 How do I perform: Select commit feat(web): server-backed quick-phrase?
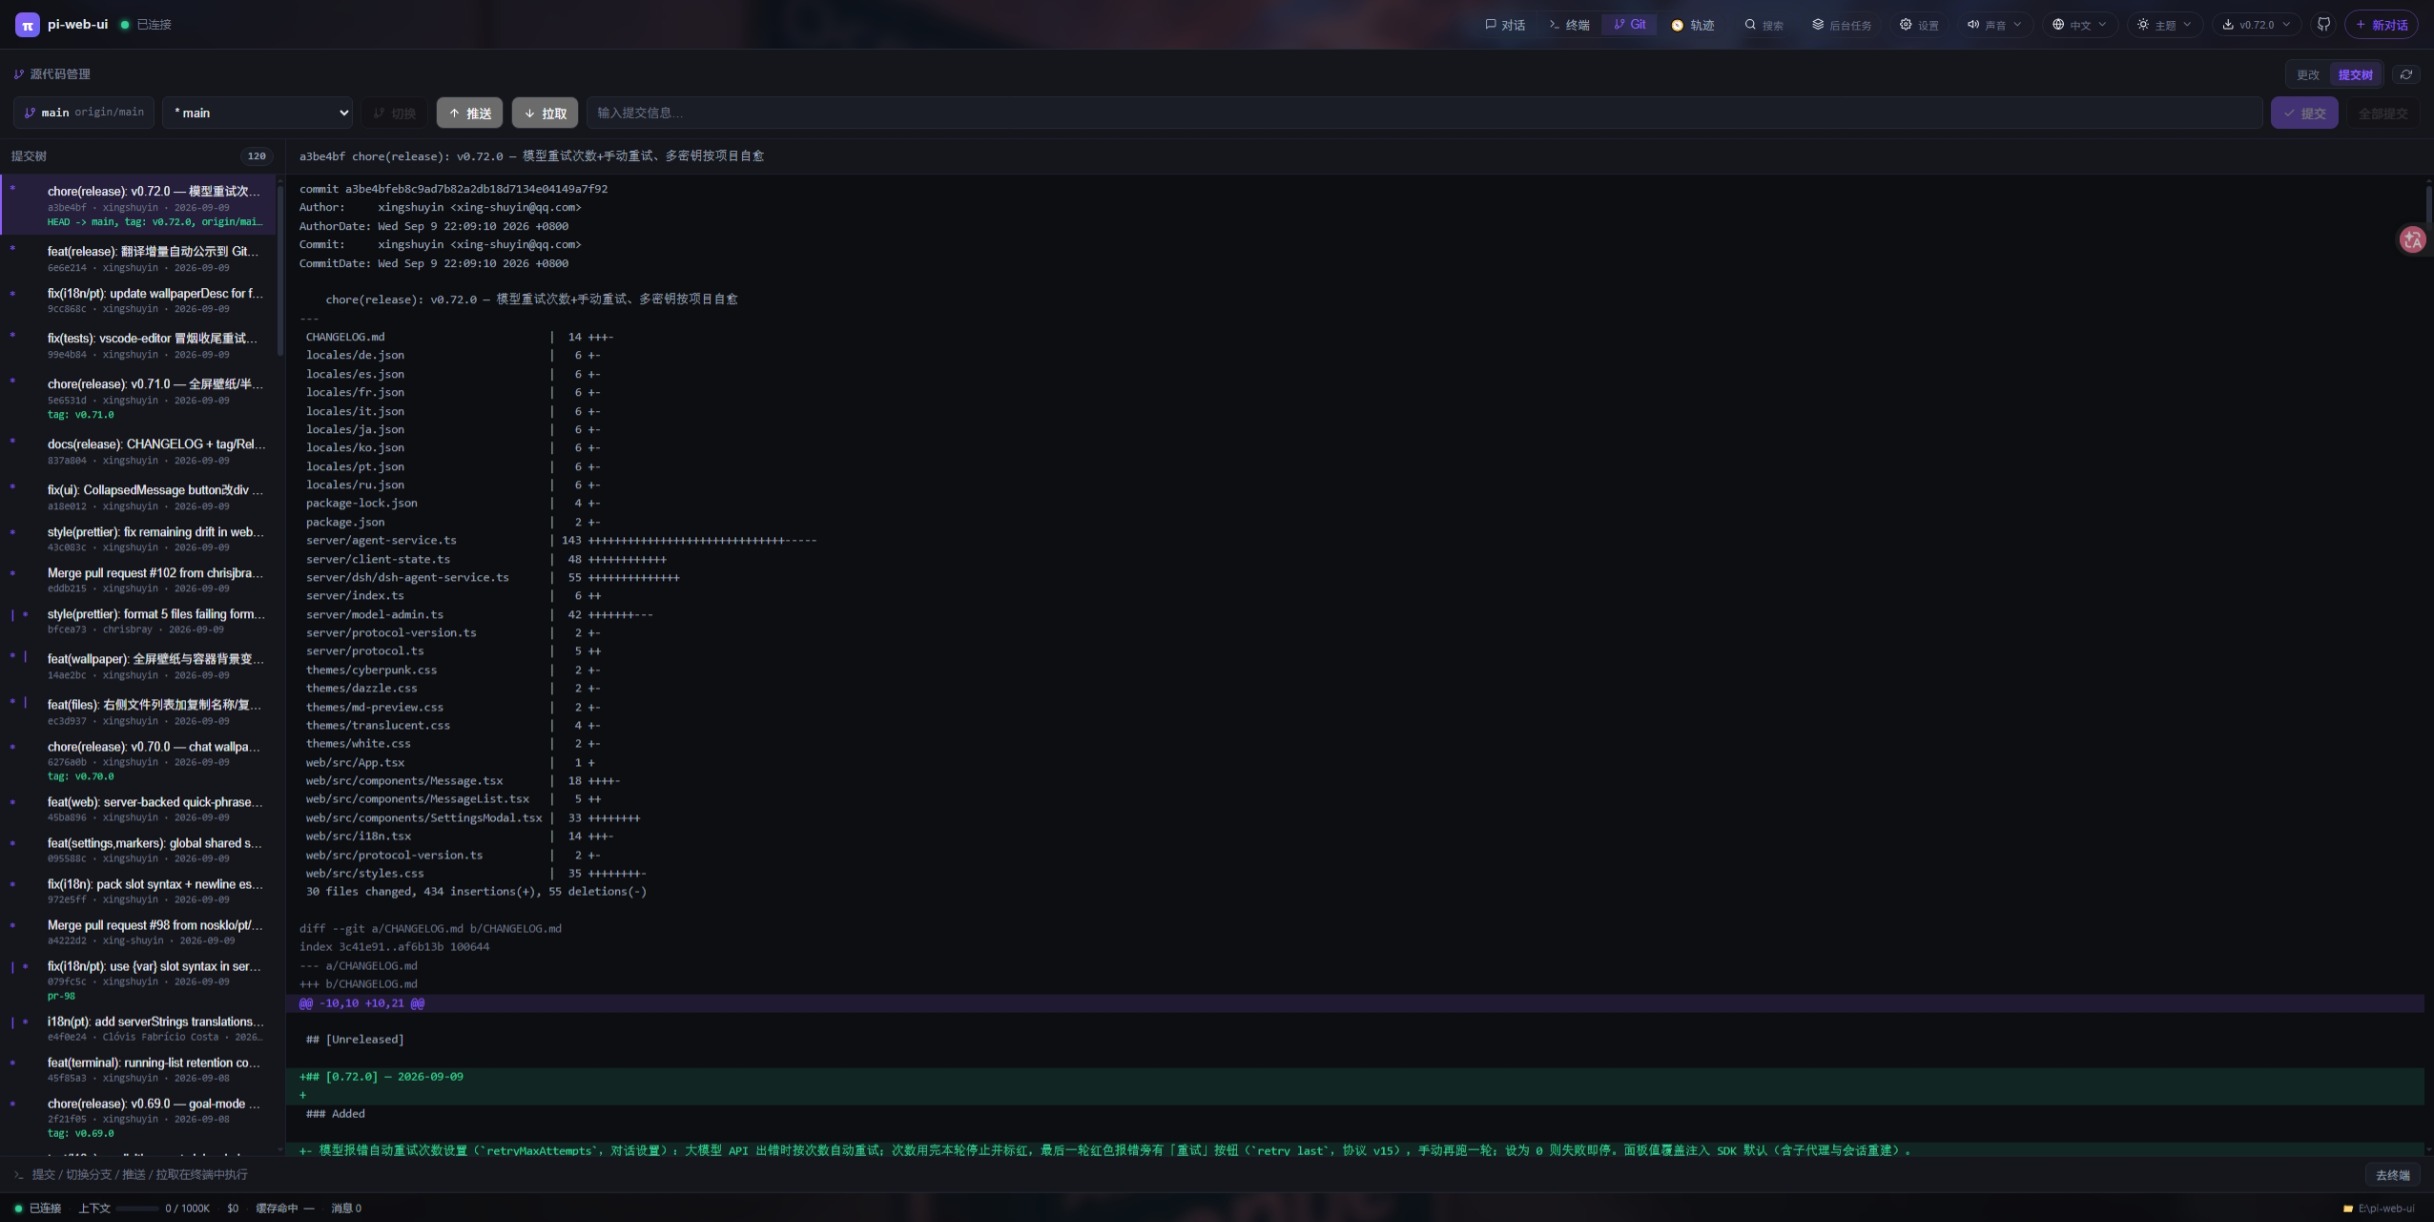(x=140, y=809)
